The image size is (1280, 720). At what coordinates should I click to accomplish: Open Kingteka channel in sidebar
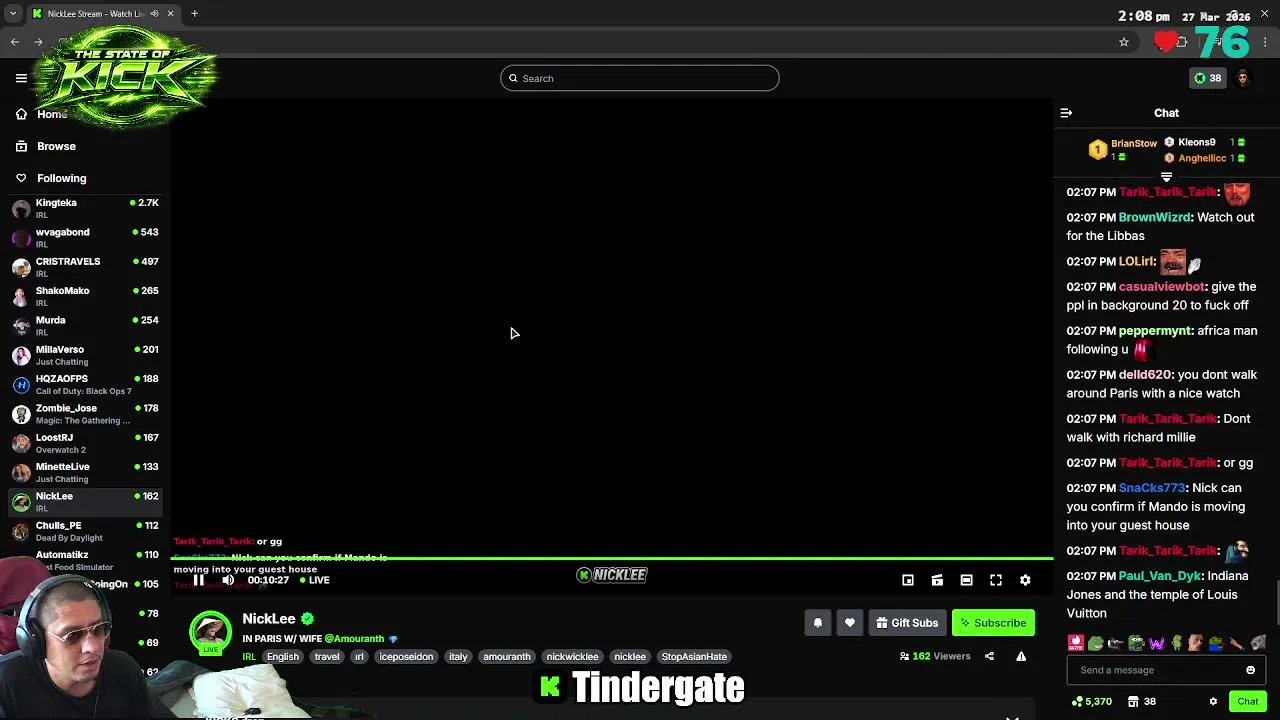coord(85,208)
